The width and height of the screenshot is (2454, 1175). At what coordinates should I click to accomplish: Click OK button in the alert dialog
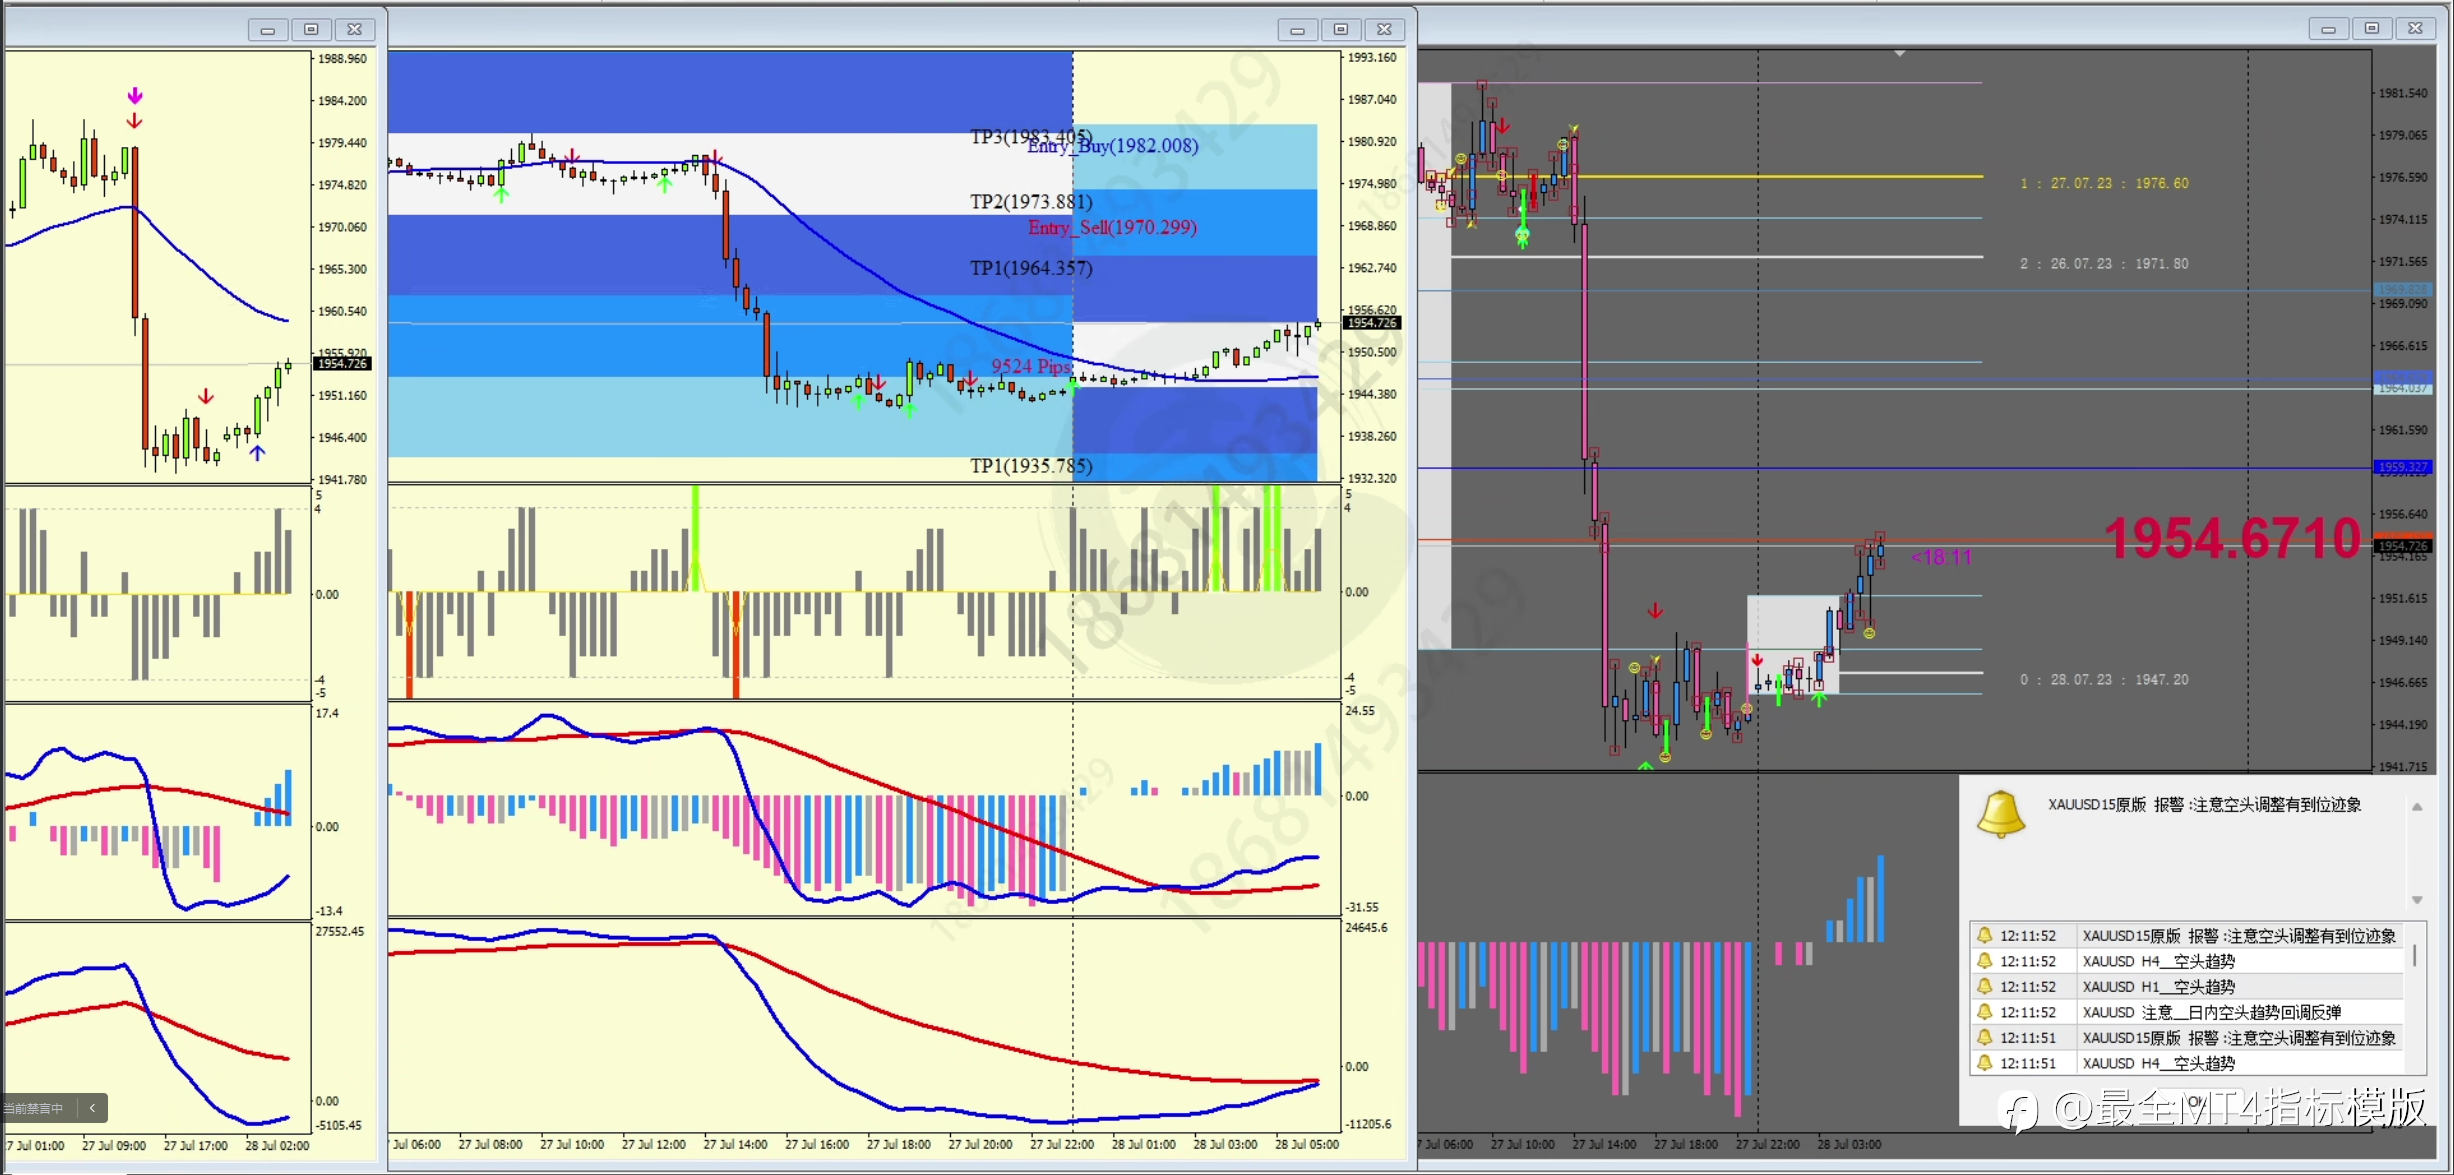[x=2195, y=1103]
